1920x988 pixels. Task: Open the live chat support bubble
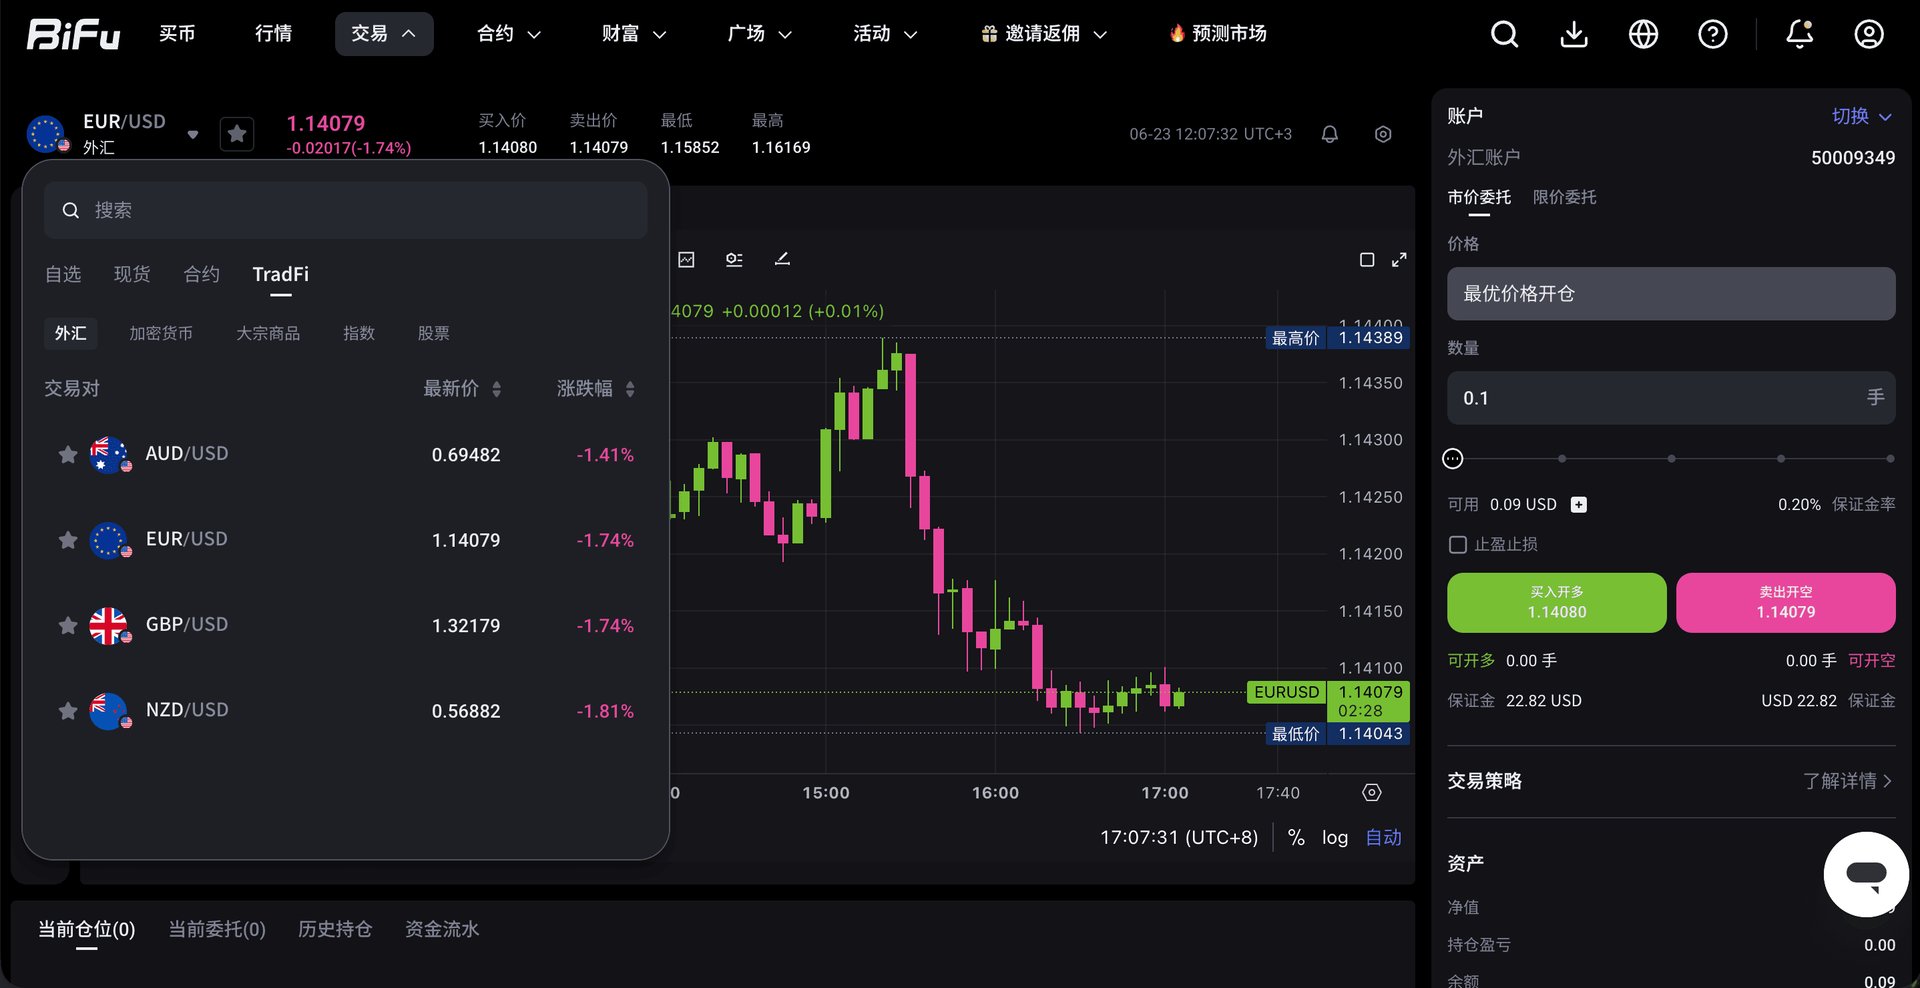click(x=1866, y=874)
